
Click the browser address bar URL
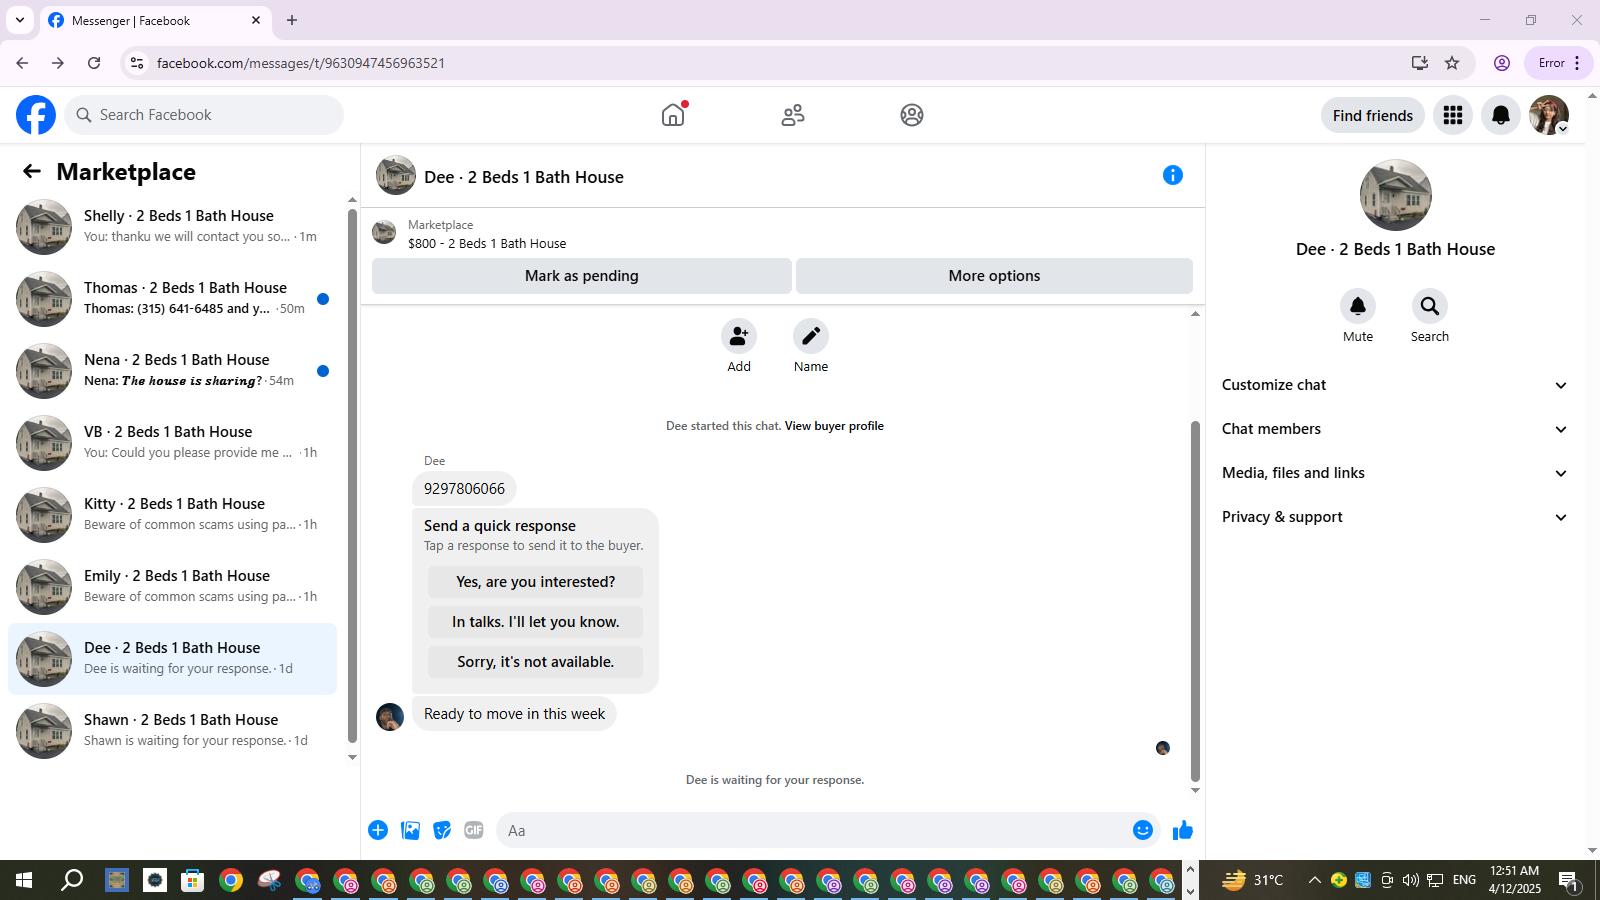tap(301, 63)
